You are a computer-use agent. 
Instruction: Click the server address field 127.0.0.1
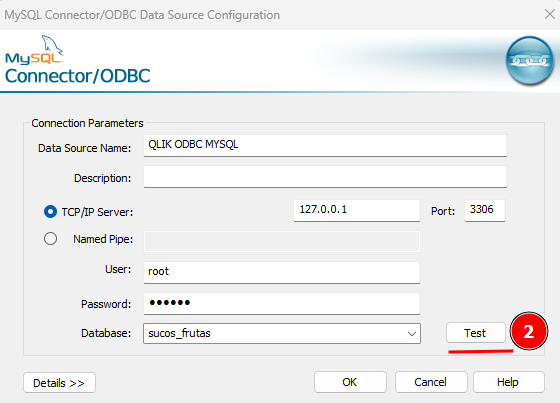tap(357, 210)
